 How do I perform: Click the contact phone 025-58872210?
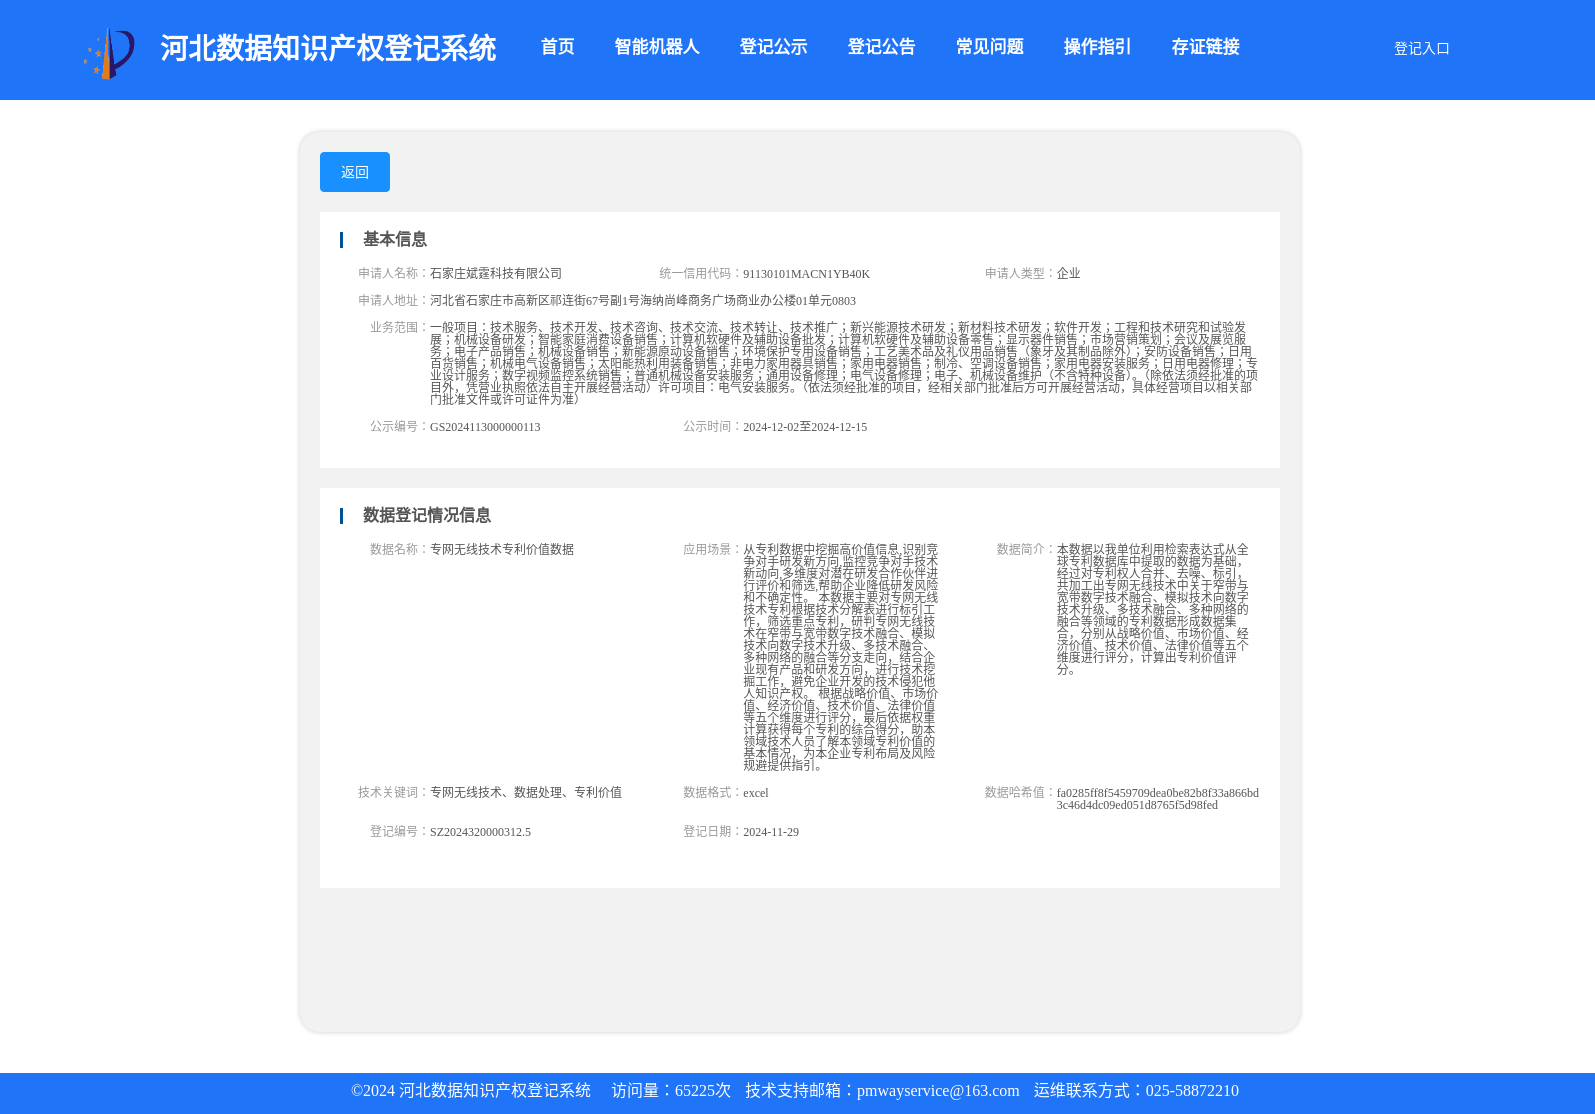coord(1192,1091)
